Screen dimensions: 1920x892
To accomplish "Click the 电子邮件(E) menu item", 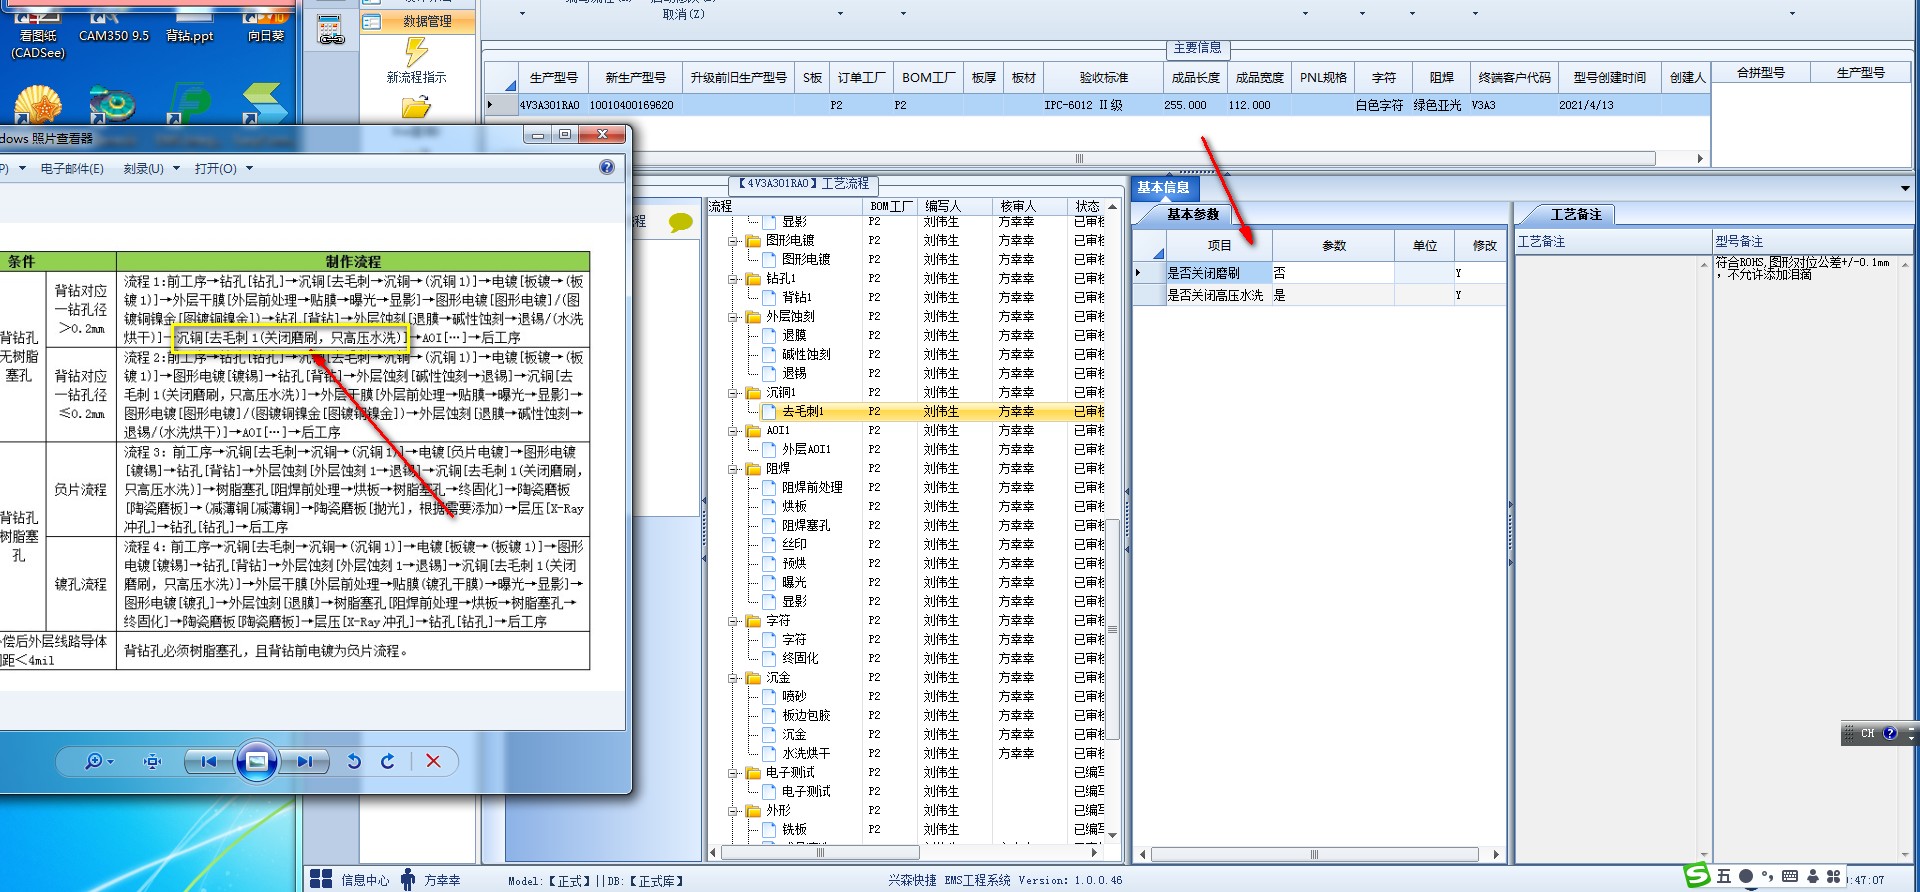I will tap(72, 168).
